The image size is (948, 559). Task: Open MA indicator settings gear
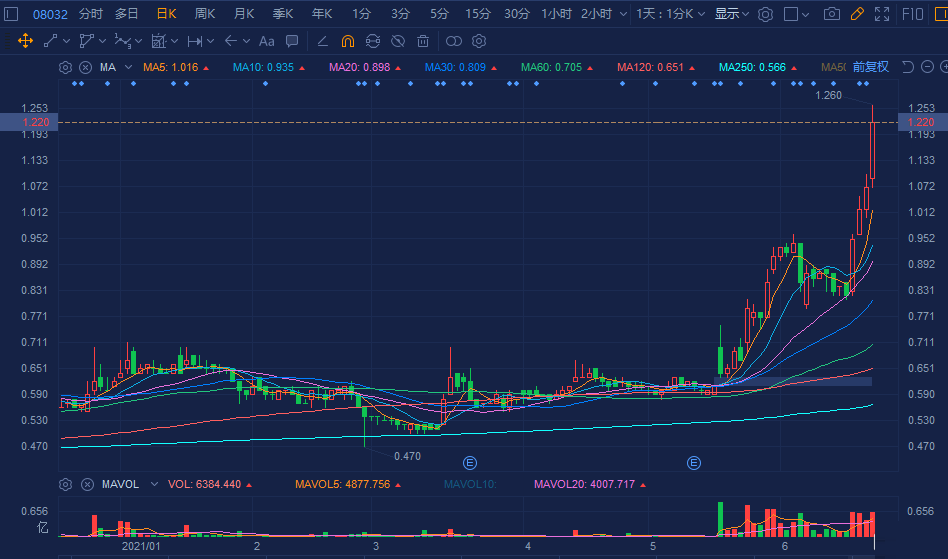(65, 67)
